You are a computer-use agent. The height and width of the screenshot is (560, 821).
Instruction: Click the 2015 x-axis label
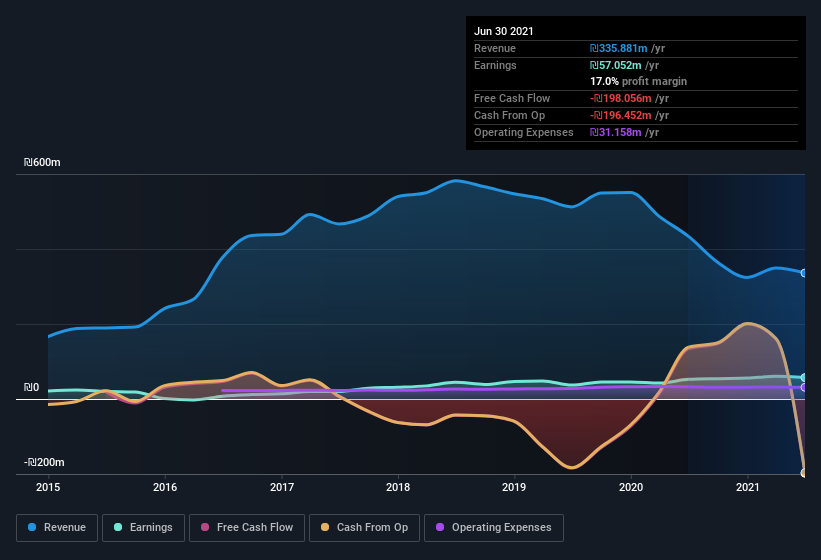(48, 487)
